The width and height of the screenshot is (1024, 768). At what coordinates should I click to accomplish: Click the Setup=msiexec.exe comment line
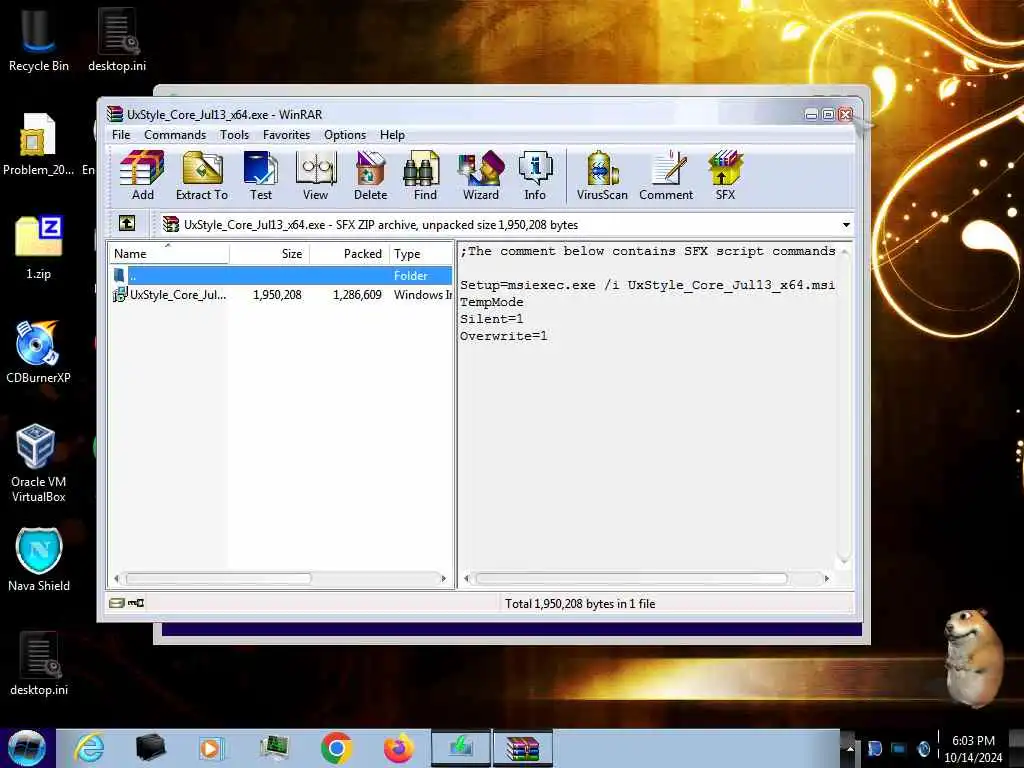[647, 285]
